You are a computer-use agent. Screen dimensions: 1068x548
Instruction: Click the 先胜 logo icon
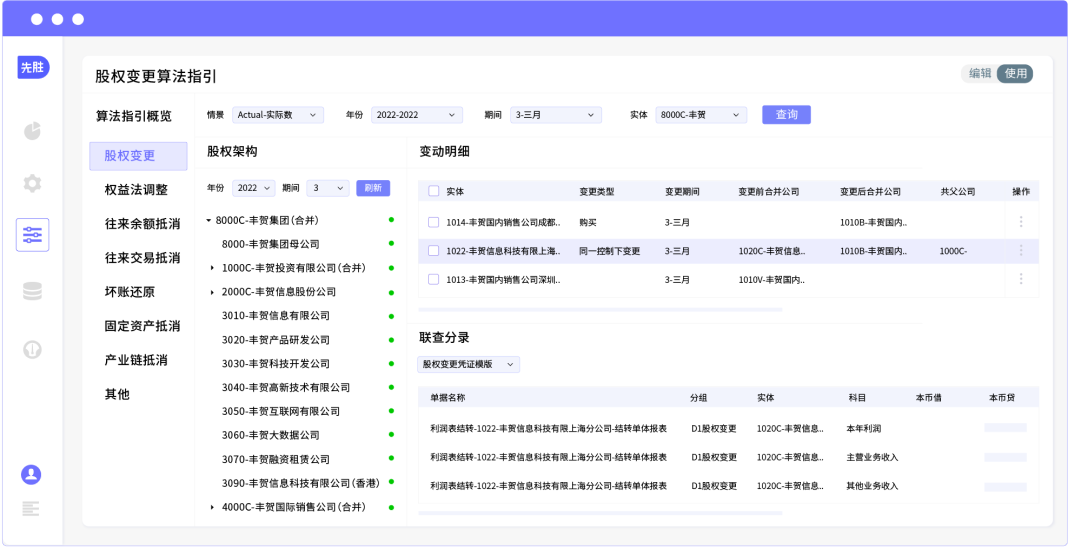click(x=32, y=68)
